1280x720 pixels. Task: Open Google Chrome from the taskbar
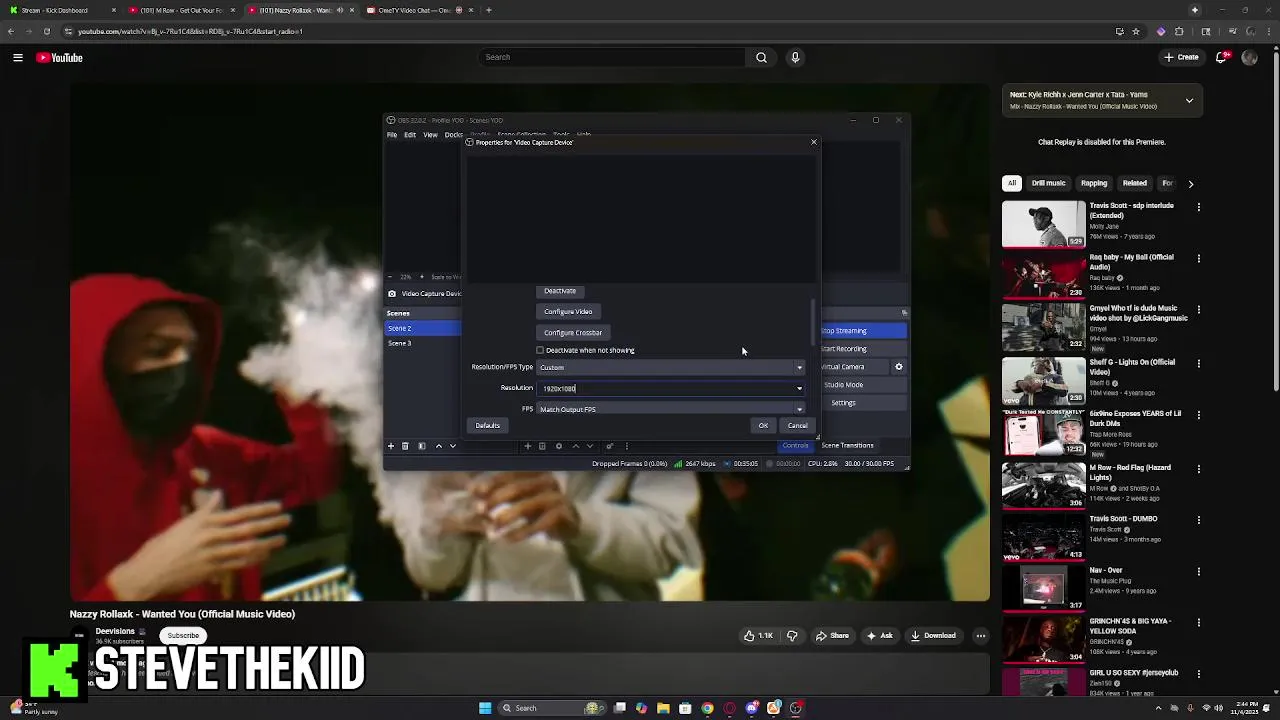707,708
